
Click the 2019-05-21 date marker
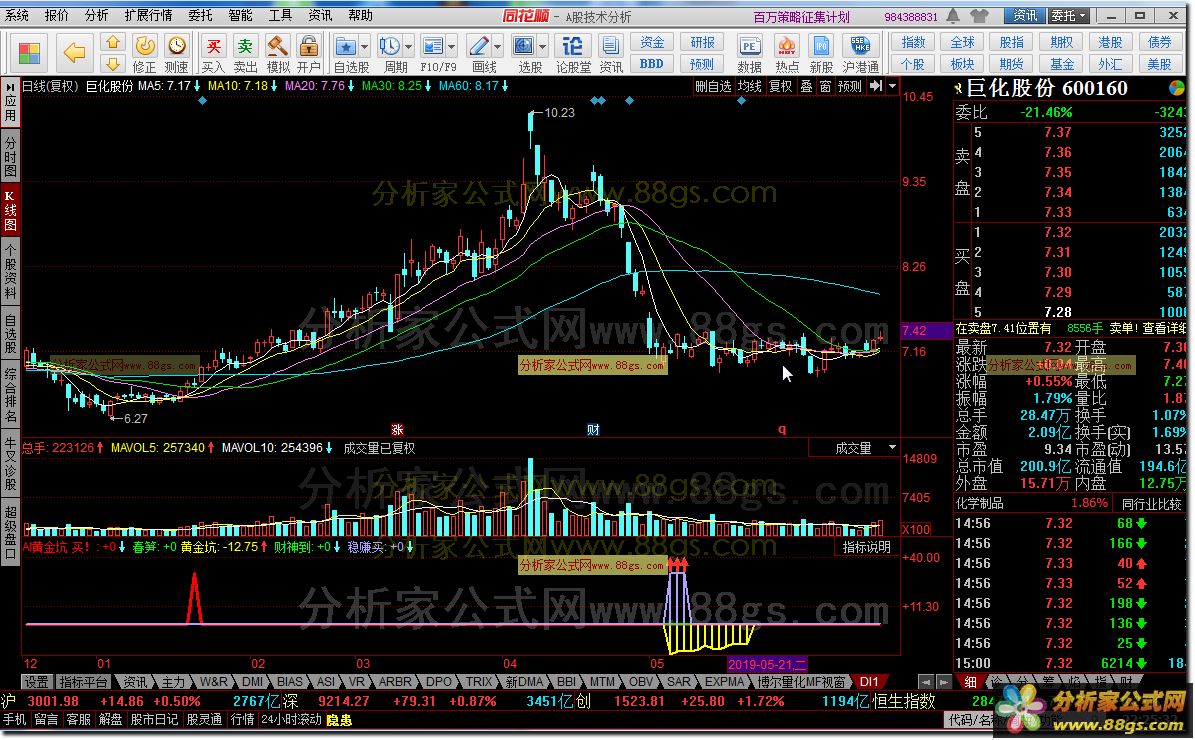[x=767, y=665]
